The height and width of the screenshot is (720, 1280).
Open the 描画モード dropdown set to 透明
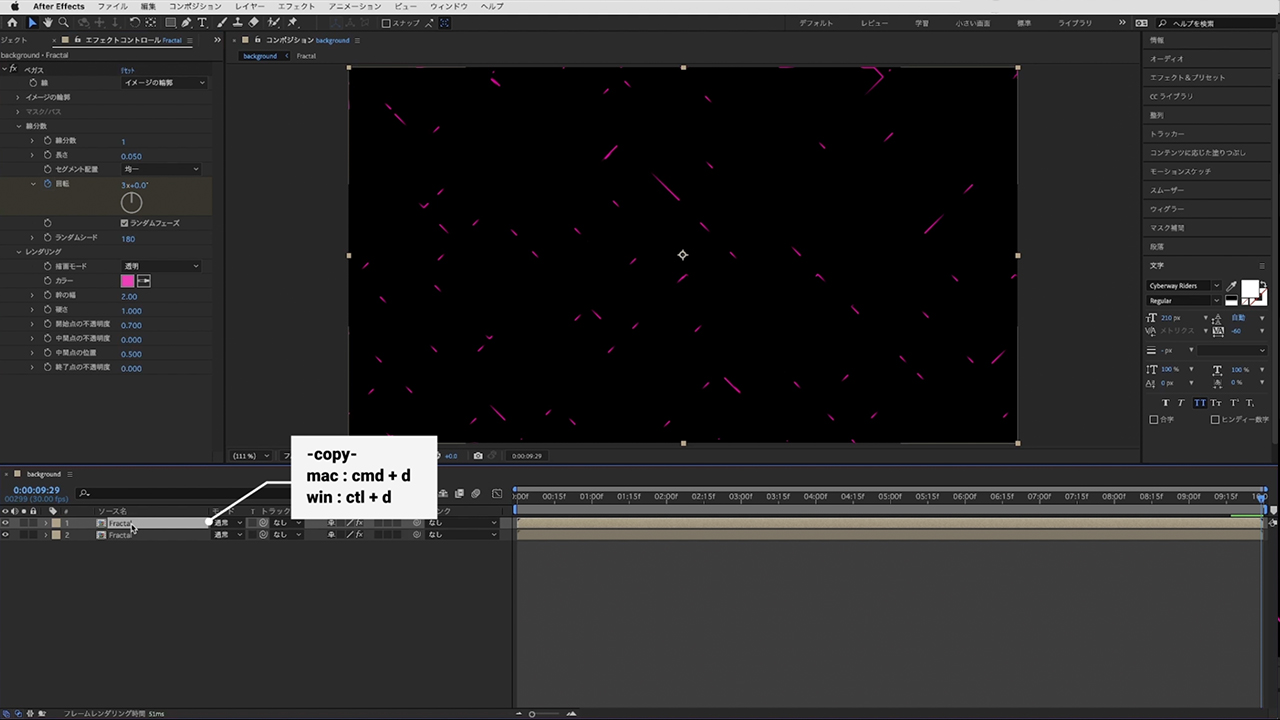click(x=160, y=266)
